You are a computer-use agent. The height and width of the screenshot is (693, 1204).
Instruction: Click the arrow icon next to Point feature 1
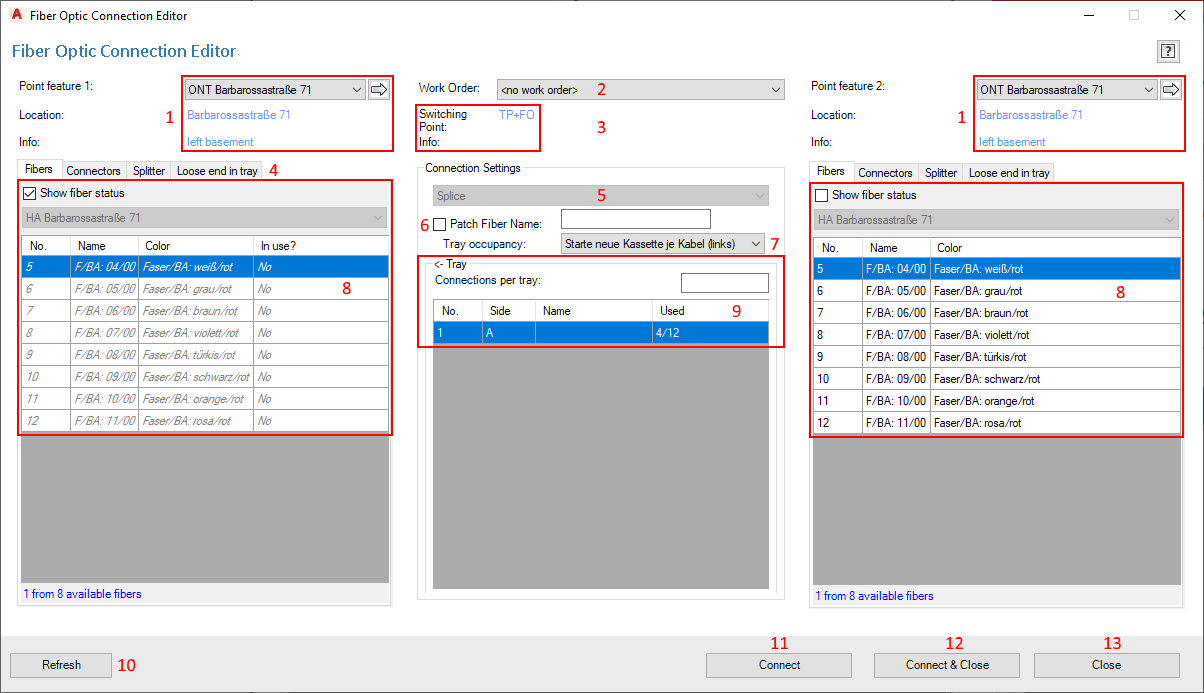(378, 90)
